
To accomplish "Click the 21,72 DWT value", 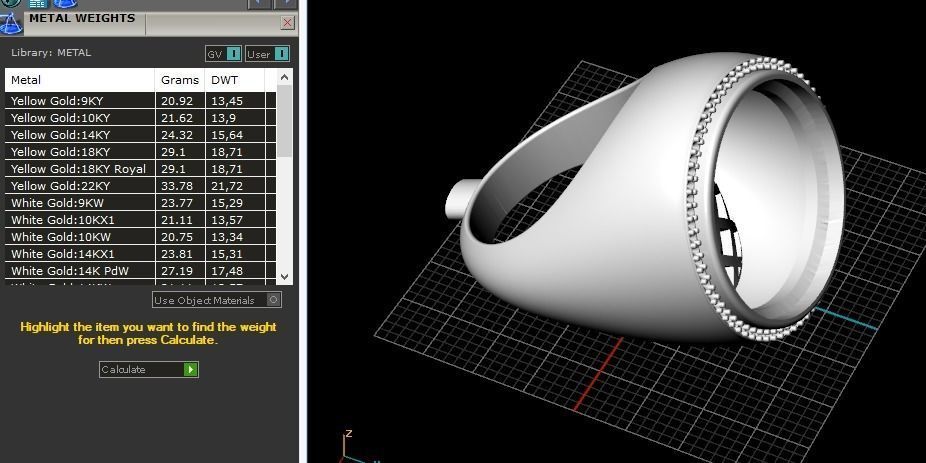I will [x=227, y=186].
